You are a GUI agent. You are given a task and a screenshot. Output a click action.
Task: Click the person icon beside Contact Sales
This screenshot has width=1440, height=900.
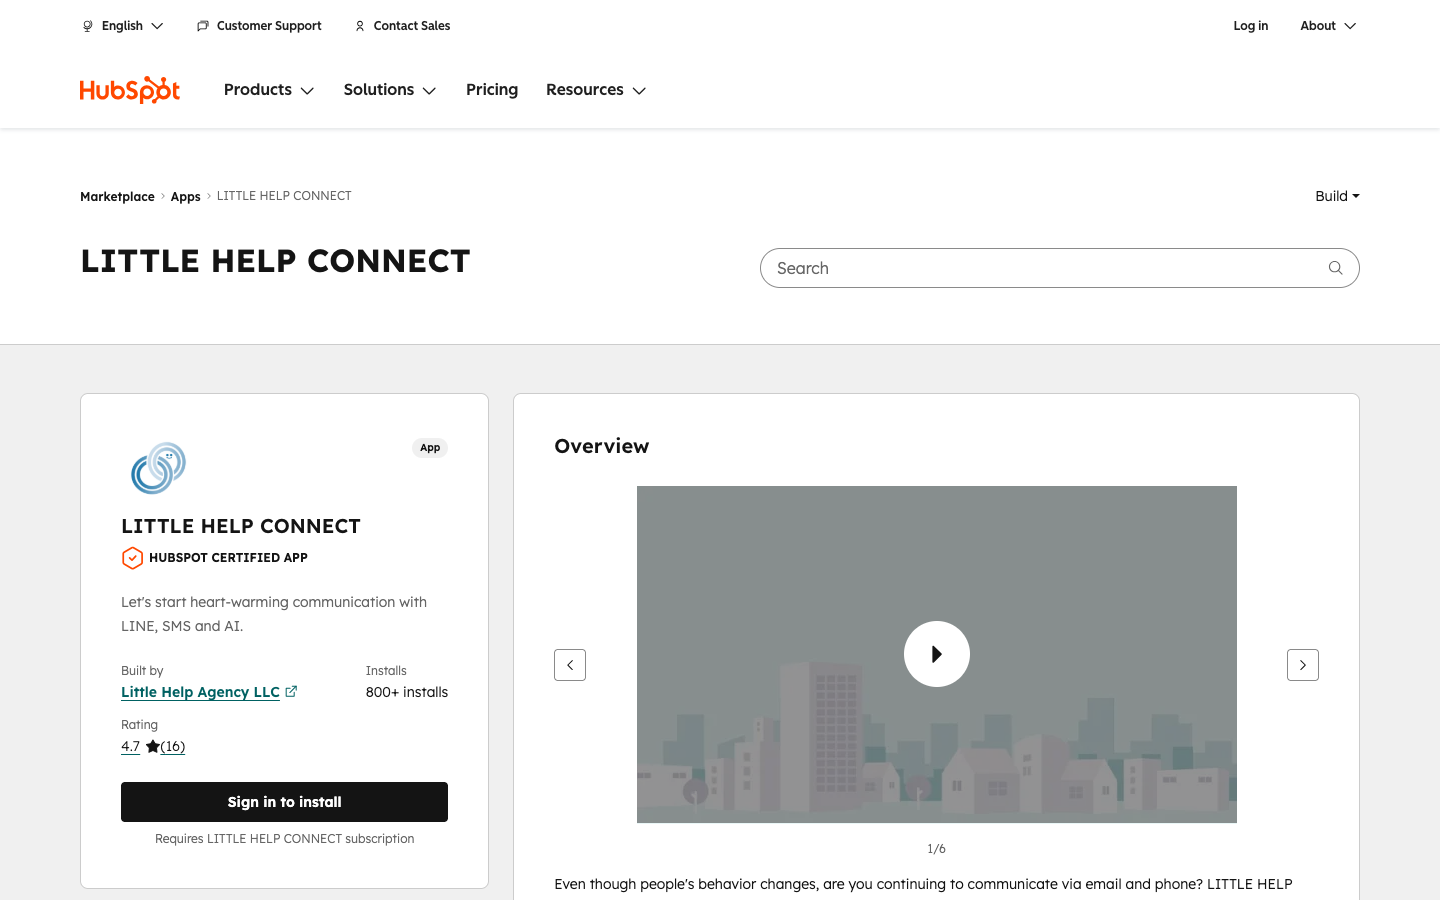[359, 26]
